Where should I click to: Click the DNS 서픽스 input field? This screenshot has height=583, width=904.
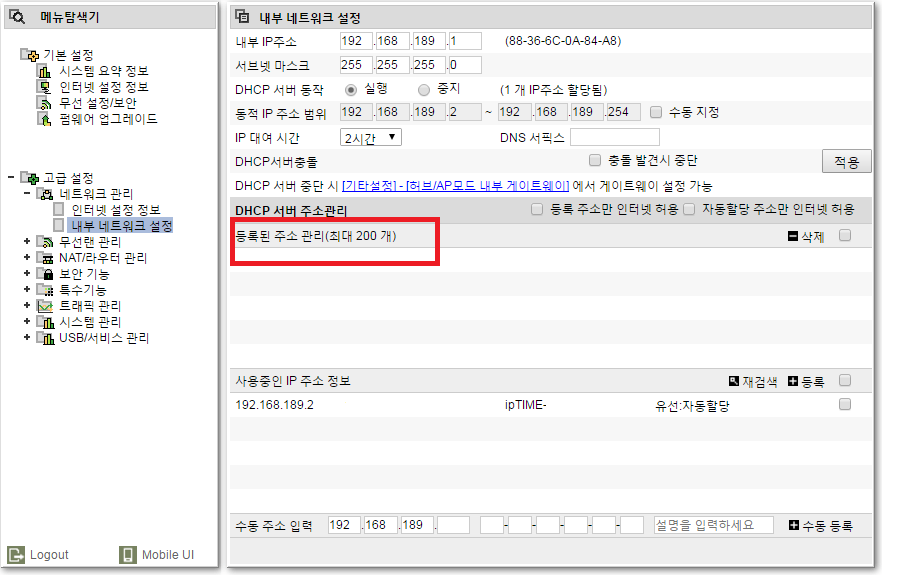click(615, 137)
